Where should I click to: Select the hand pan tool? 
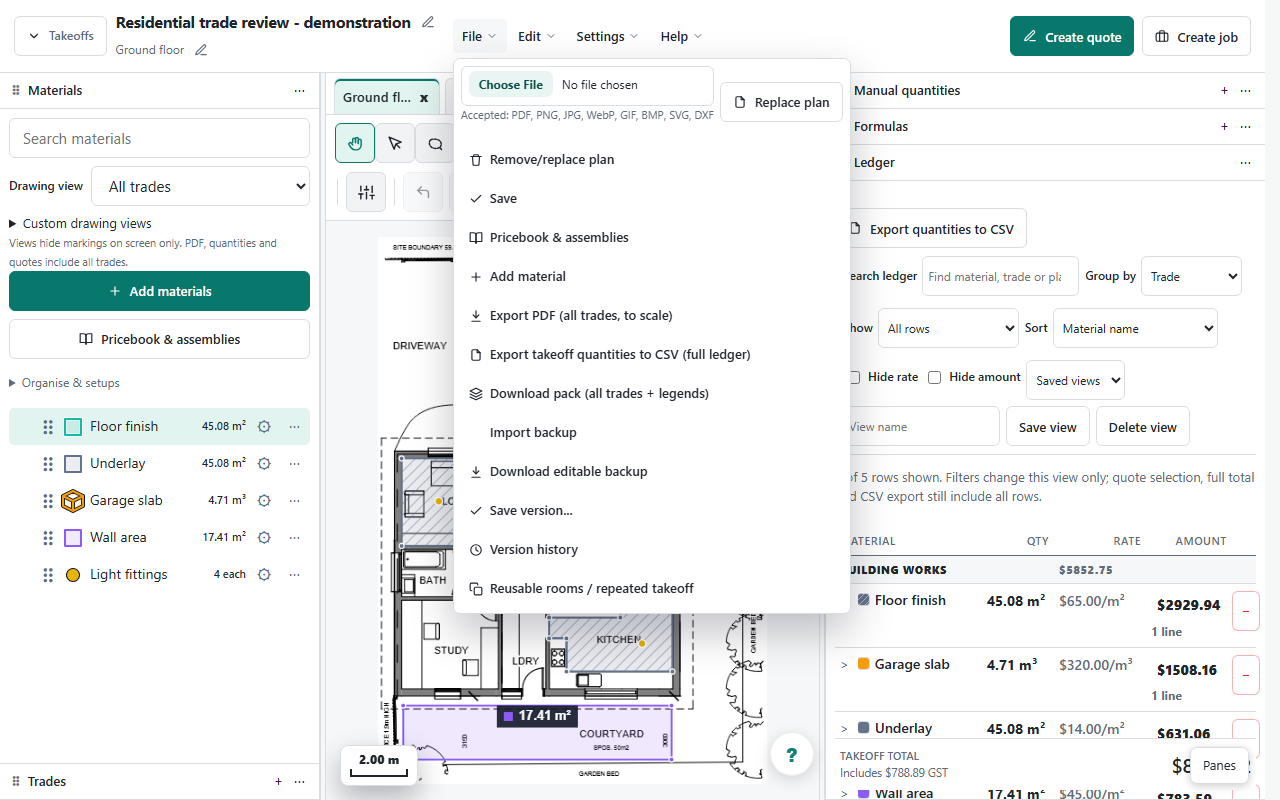click(x=355, y=143)
